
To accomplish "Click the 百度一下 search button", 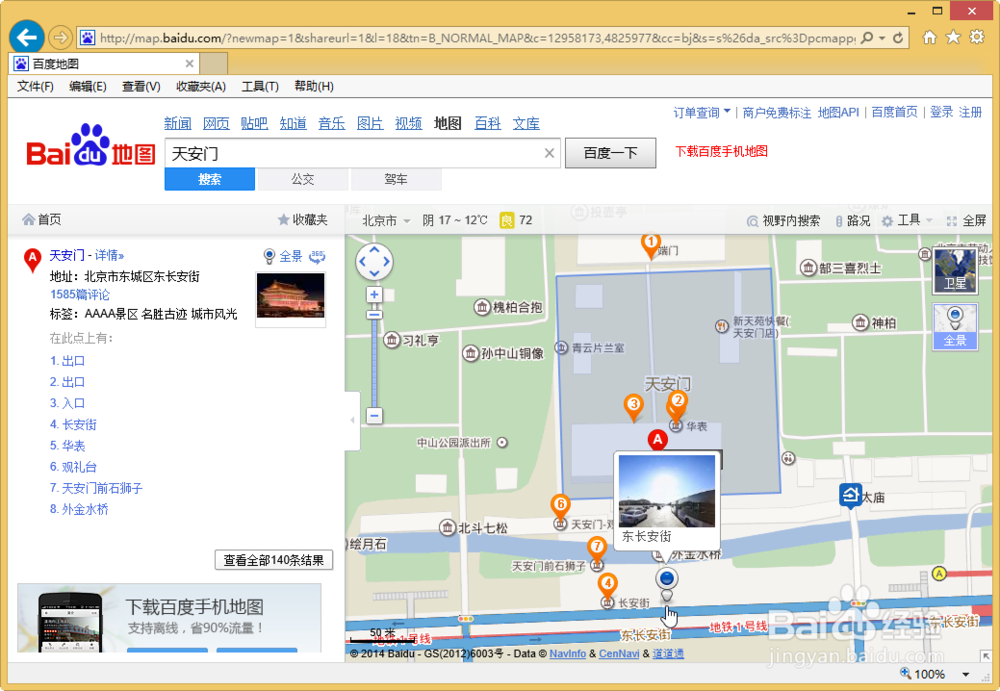I will (x=610, y=153).
